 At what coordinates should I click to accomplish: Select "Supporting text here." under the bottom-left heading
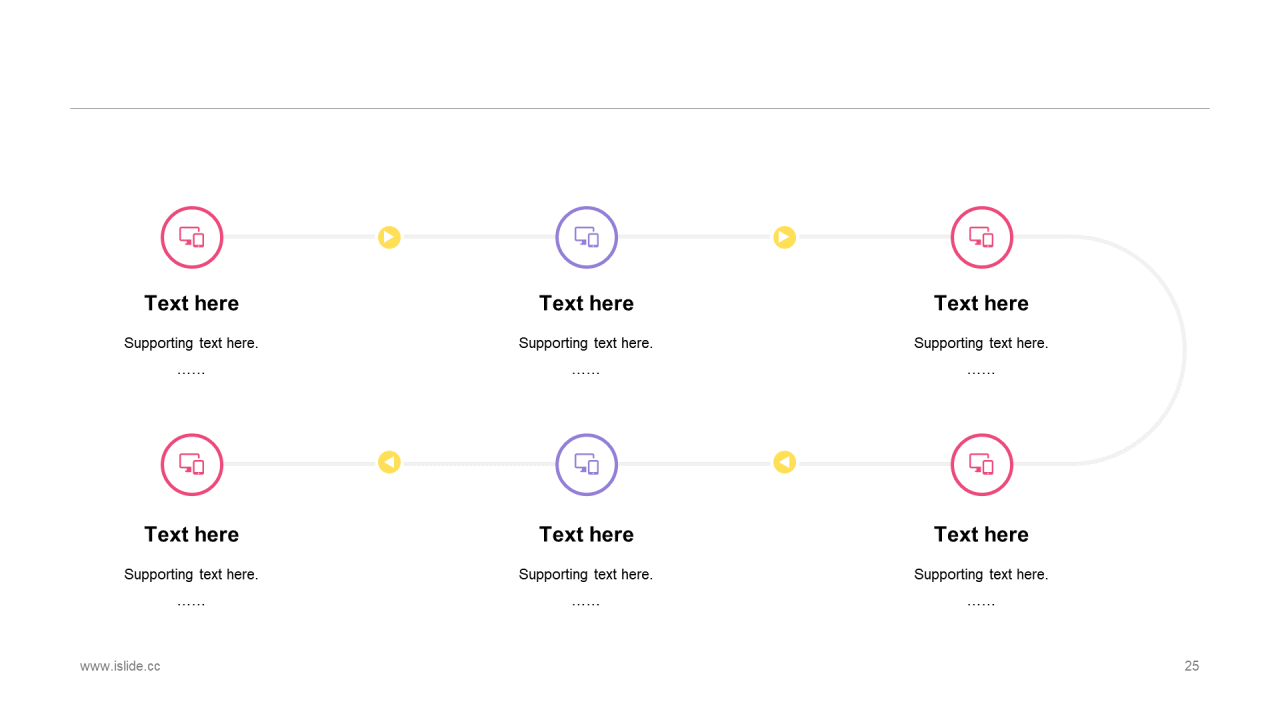click(191, 574)
